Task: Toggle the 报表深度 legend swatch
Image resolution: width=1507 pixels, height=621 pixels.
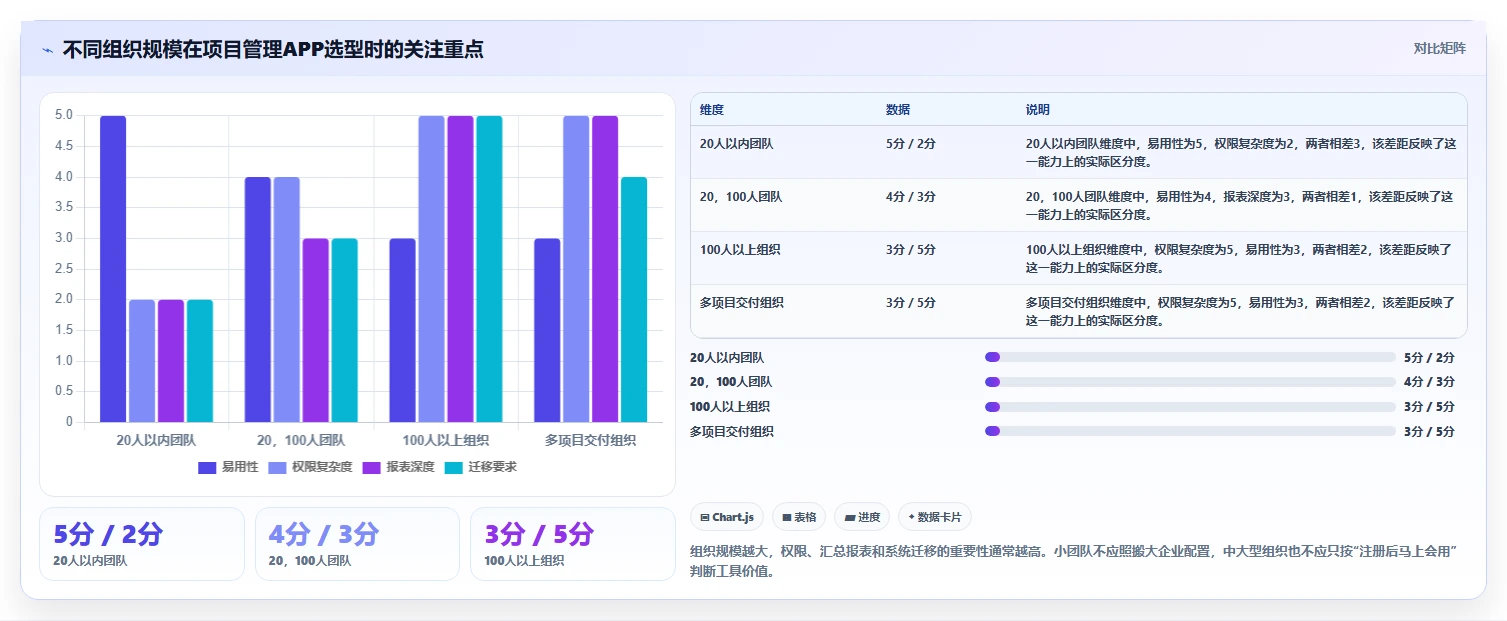Action: tap(372, 467)
